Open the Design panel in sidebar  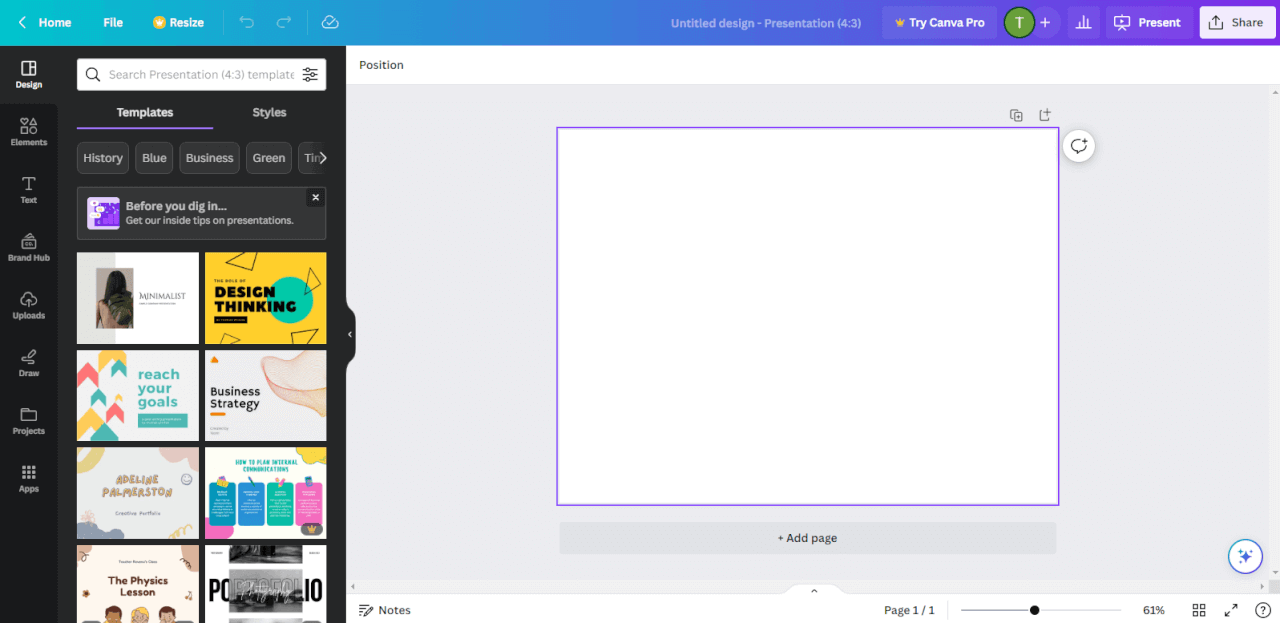tap(28, 74)
